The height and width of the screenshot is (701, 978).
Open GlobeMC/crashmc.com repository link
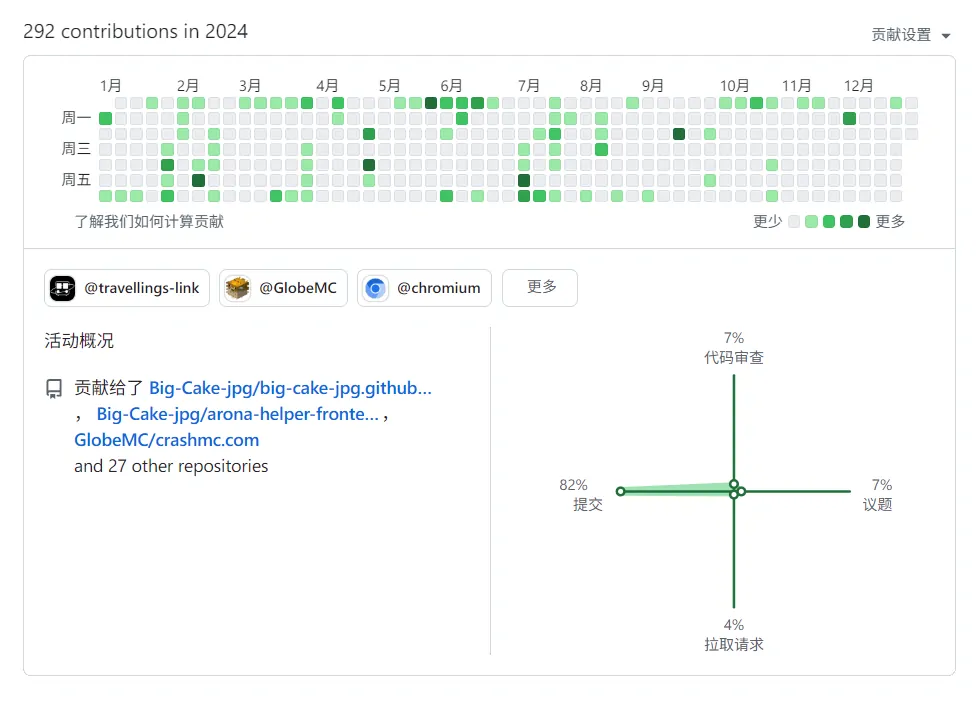click(167, 440)
